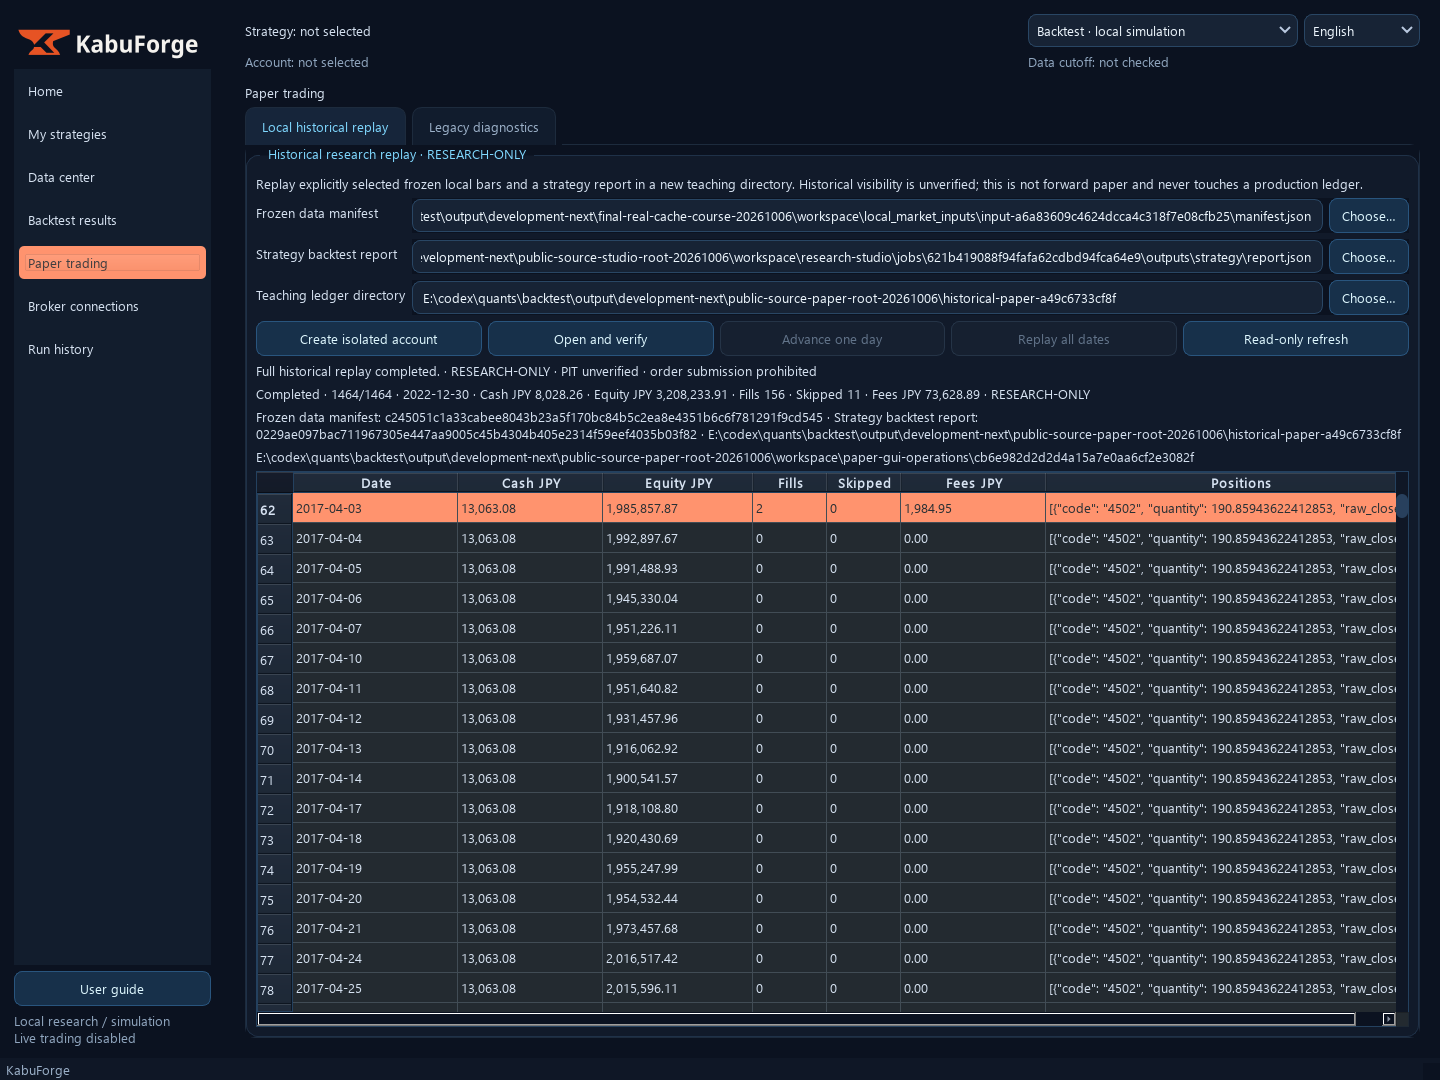1440x1080 pixels.
Task: Click the table's horizontal scrollbar track
Action: 806,1019
